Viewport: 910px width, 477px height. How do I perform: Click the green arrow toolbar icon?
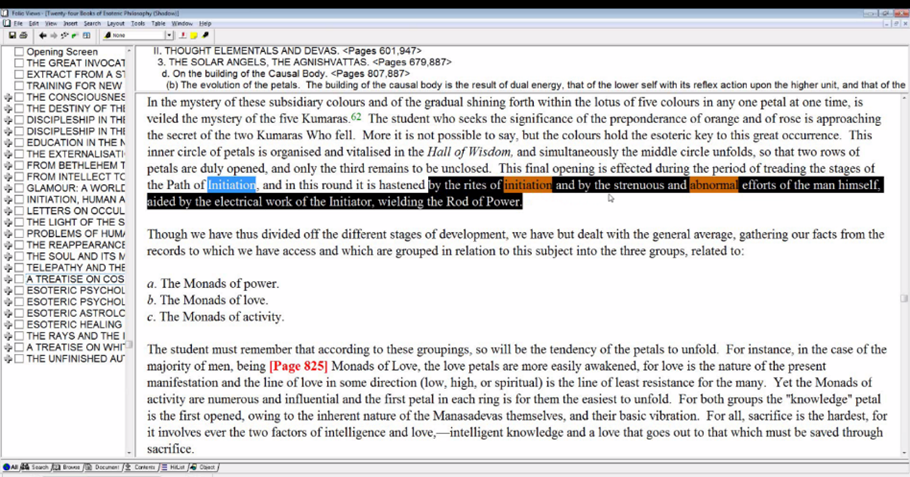[x=75, y=35]
